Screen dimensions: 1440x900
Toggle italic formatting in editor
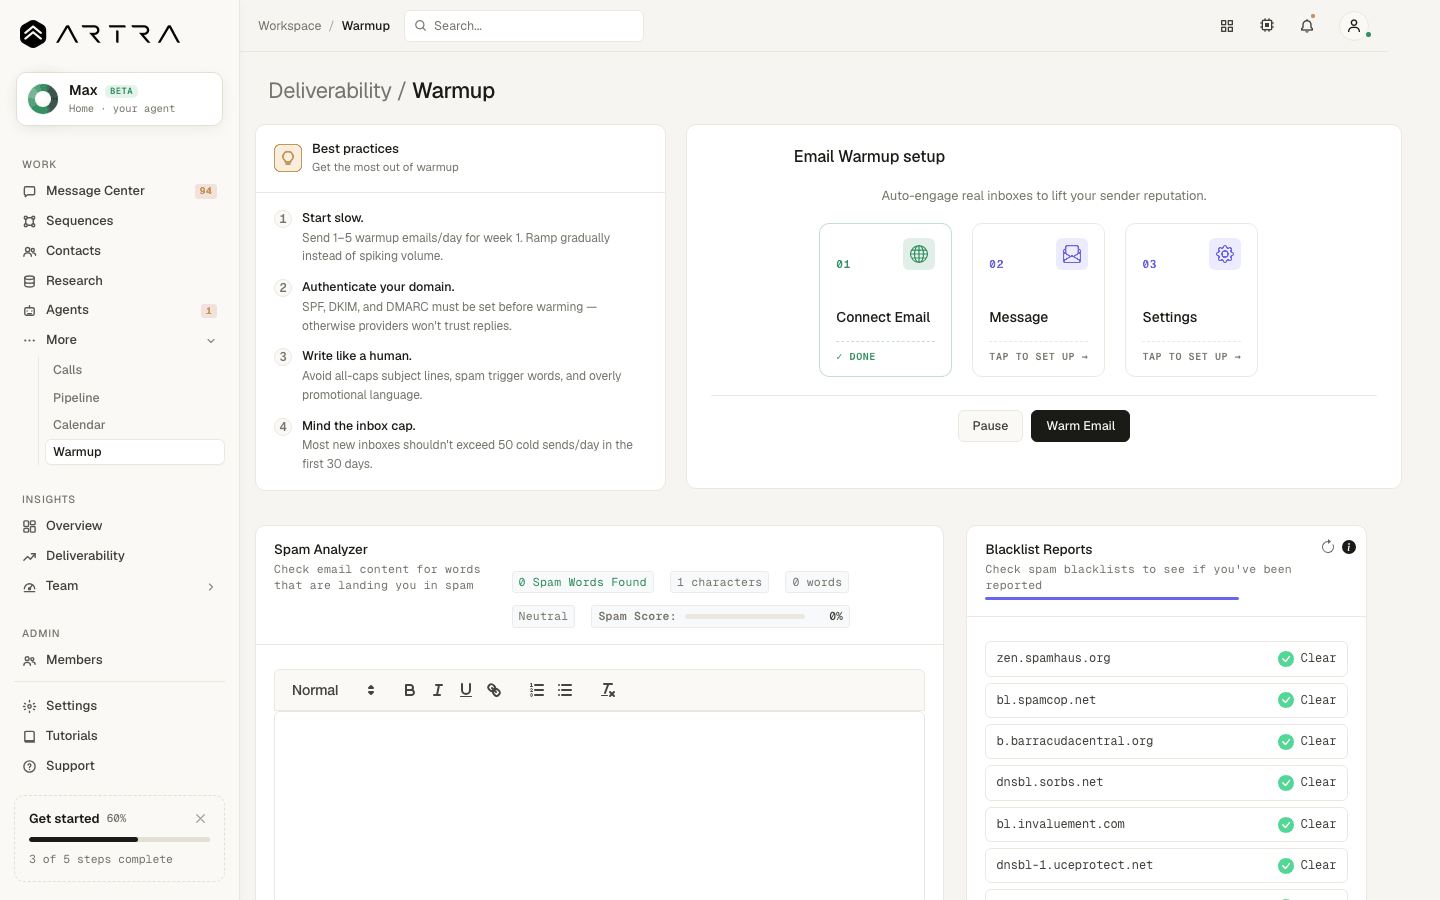[437, 690]
